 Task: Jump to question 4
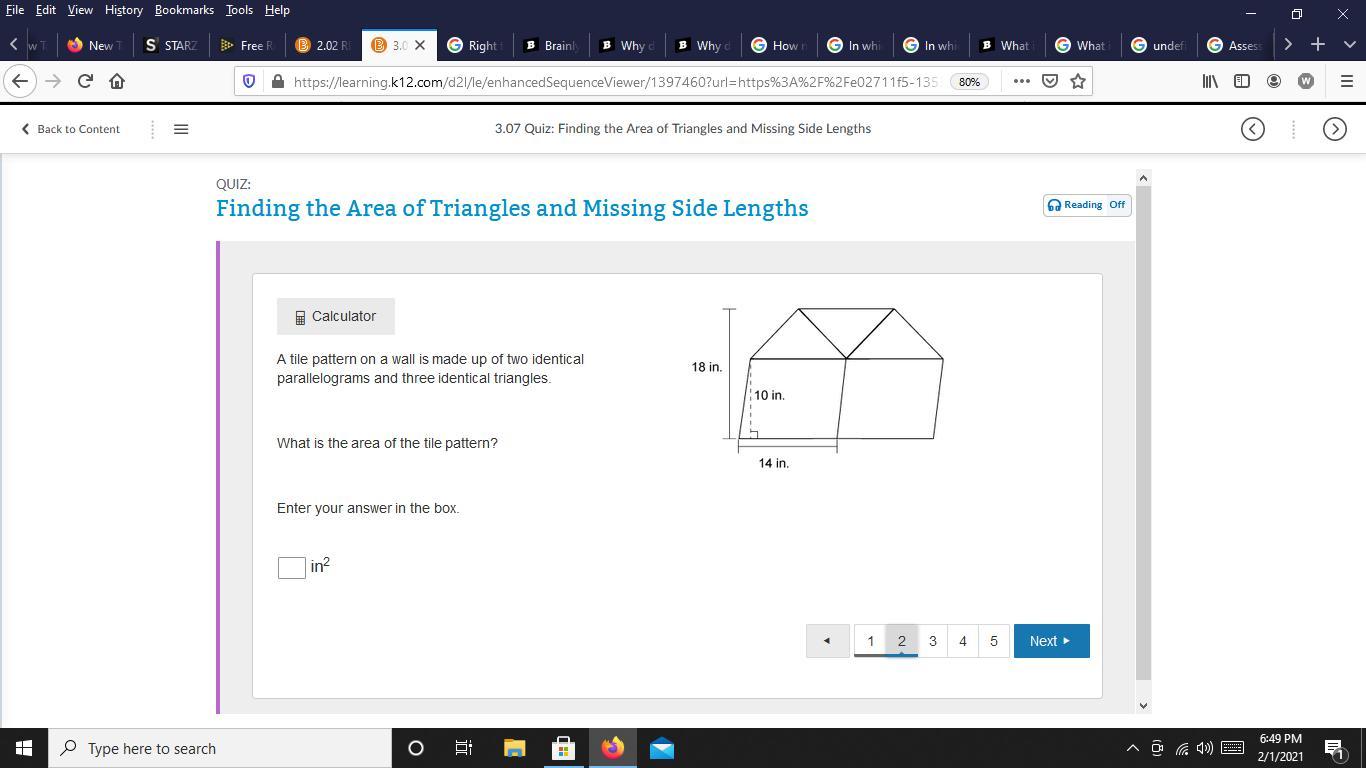(963, 641)
